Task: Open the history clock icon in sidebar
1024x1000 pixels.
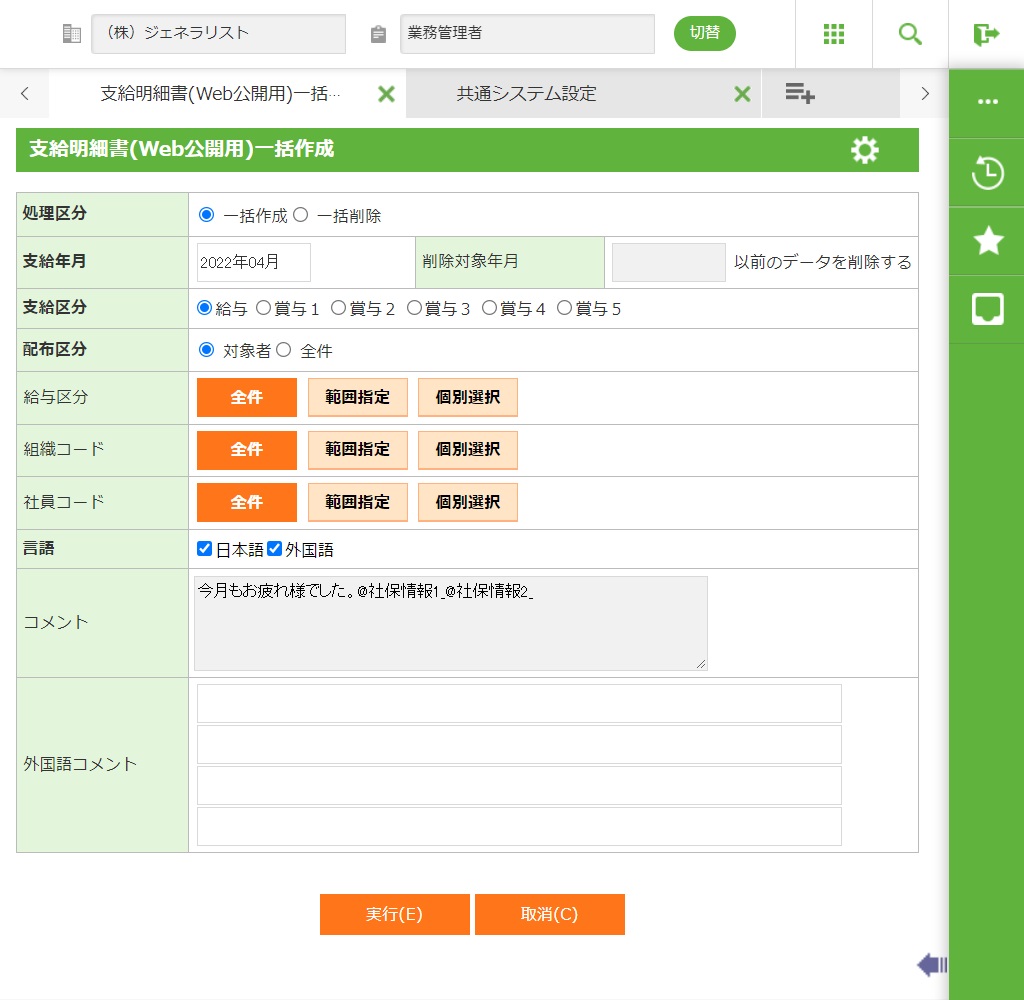Action: (x=987, y=173)
